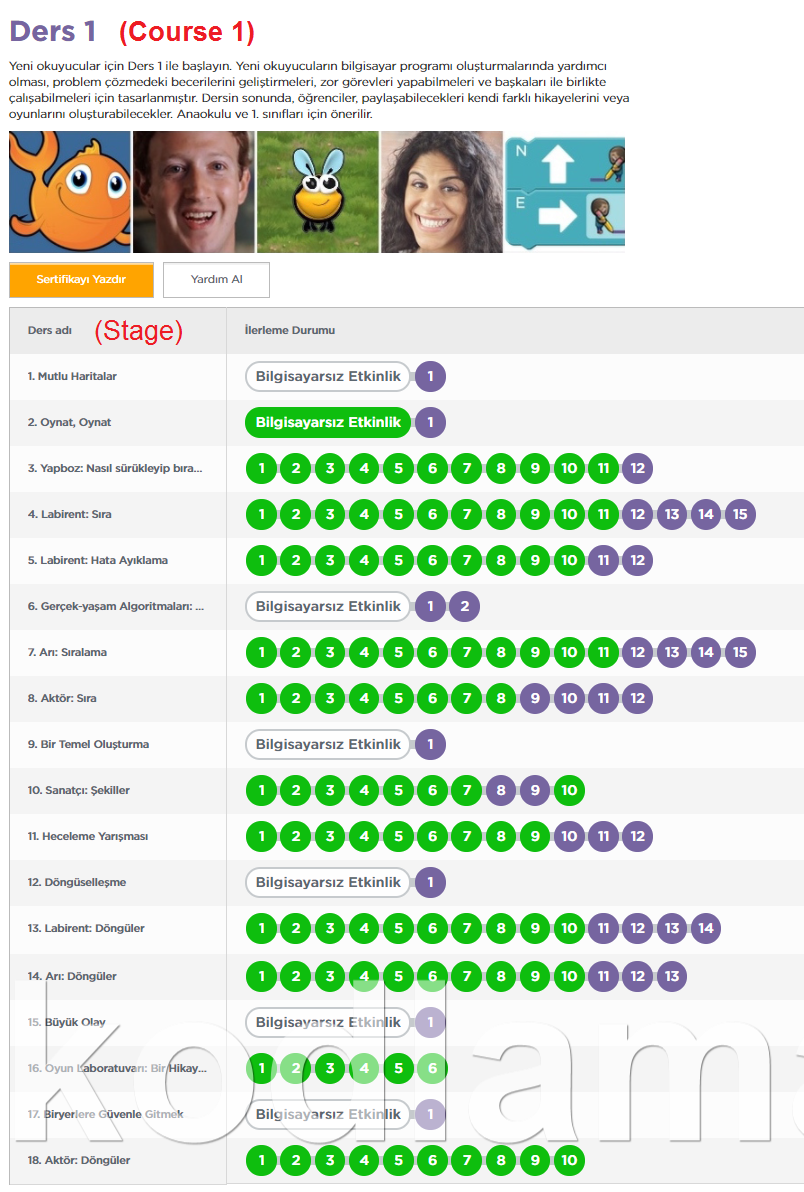Open Bilgisayarsız Etkinlik for Bir Temel Oluşturma
The width and height of the screenshot is (804, 1192).
328,744
